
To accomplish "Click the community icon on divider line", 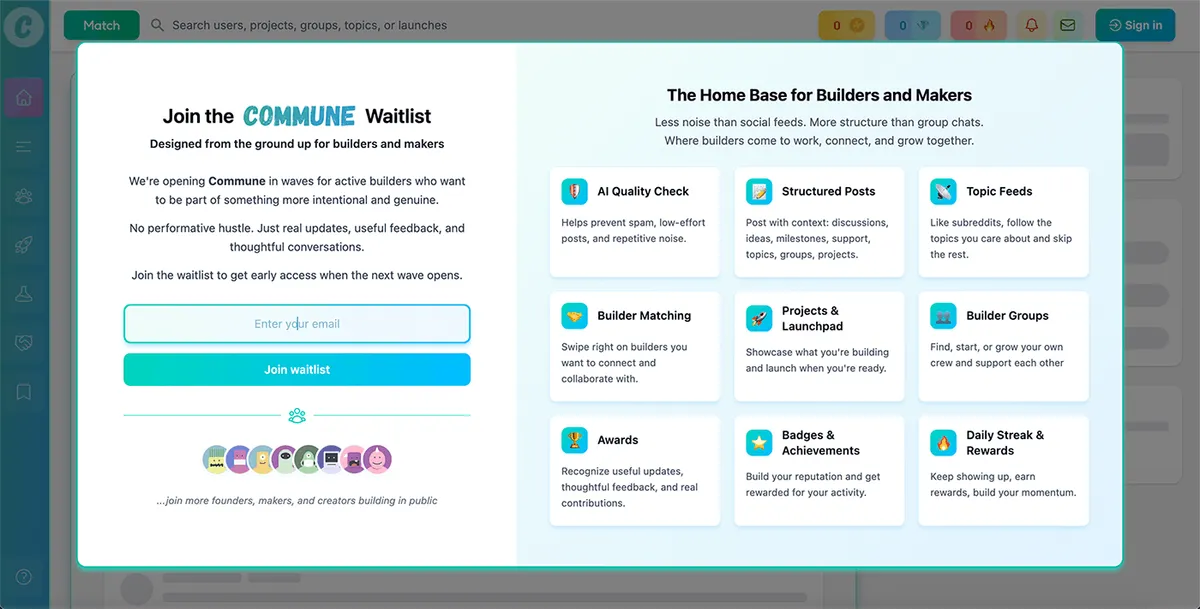I will coord(297,415).
